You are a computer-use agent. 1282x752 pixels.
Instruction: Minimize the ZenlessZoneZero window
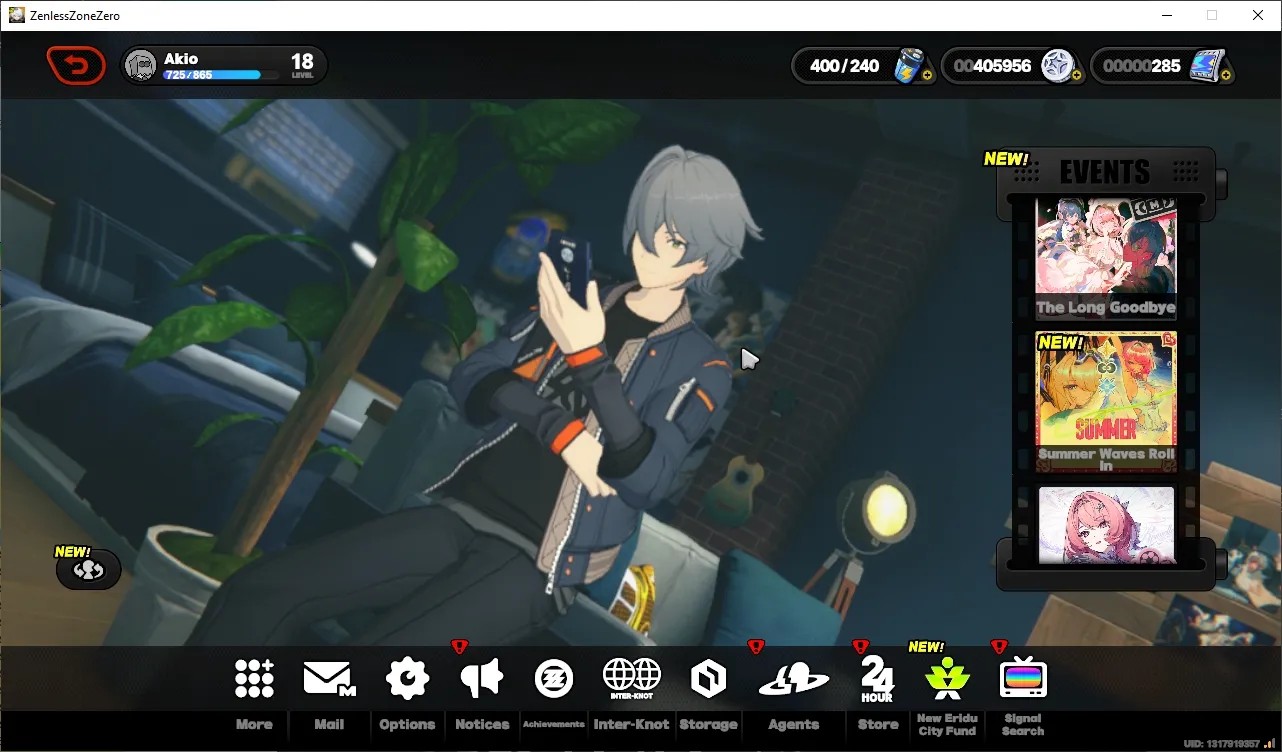1166,15
